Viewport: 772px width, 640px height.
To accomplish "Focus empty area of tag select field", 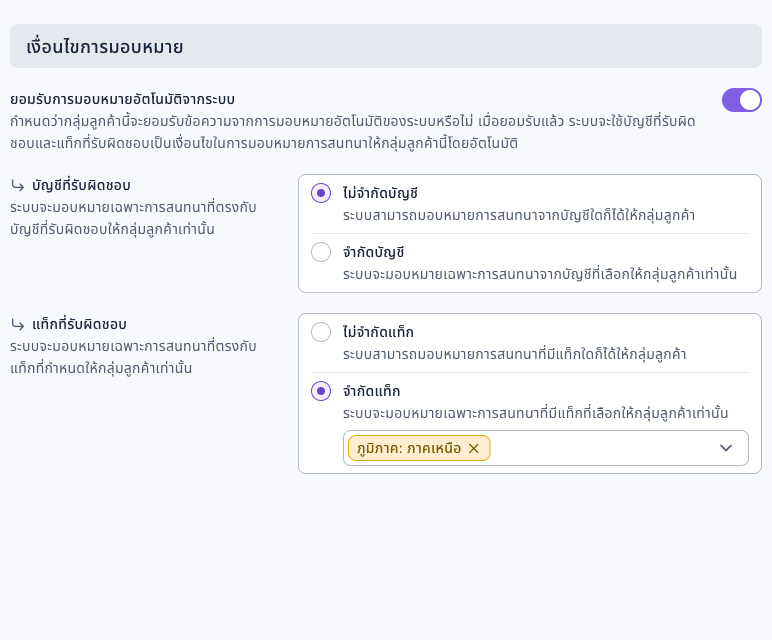I will coord(601,448).
